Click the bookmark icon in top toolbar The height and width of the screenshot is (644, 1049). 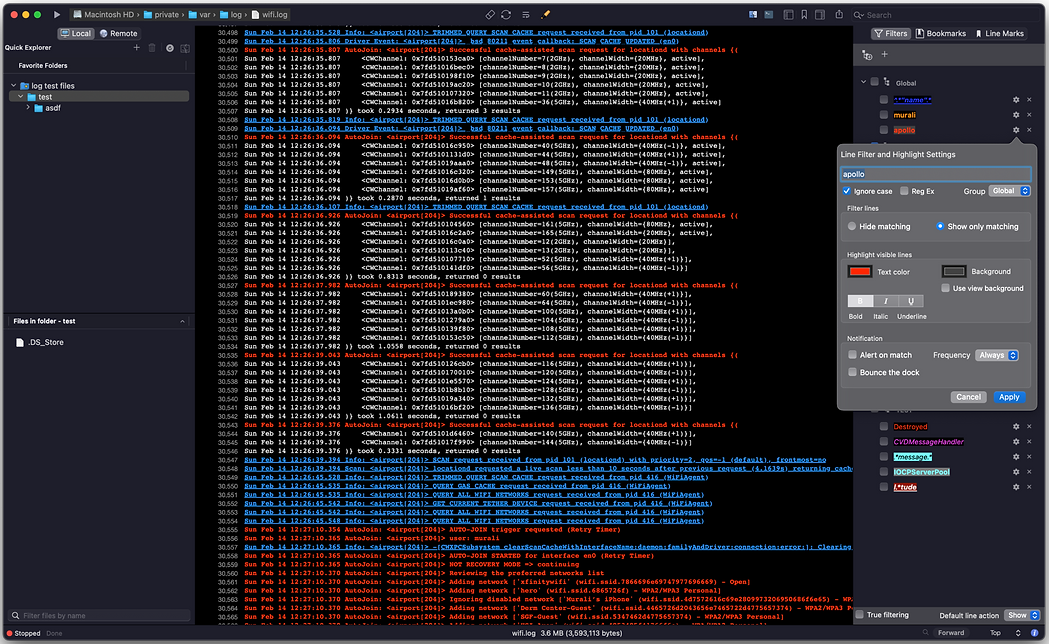804,15
